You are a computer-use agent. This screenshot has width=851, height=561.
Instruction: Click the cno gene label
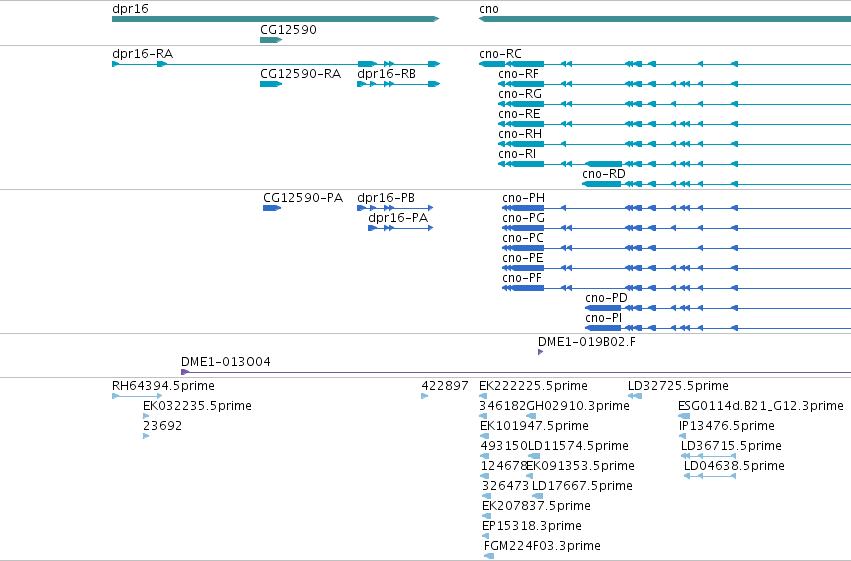point(488,9)
